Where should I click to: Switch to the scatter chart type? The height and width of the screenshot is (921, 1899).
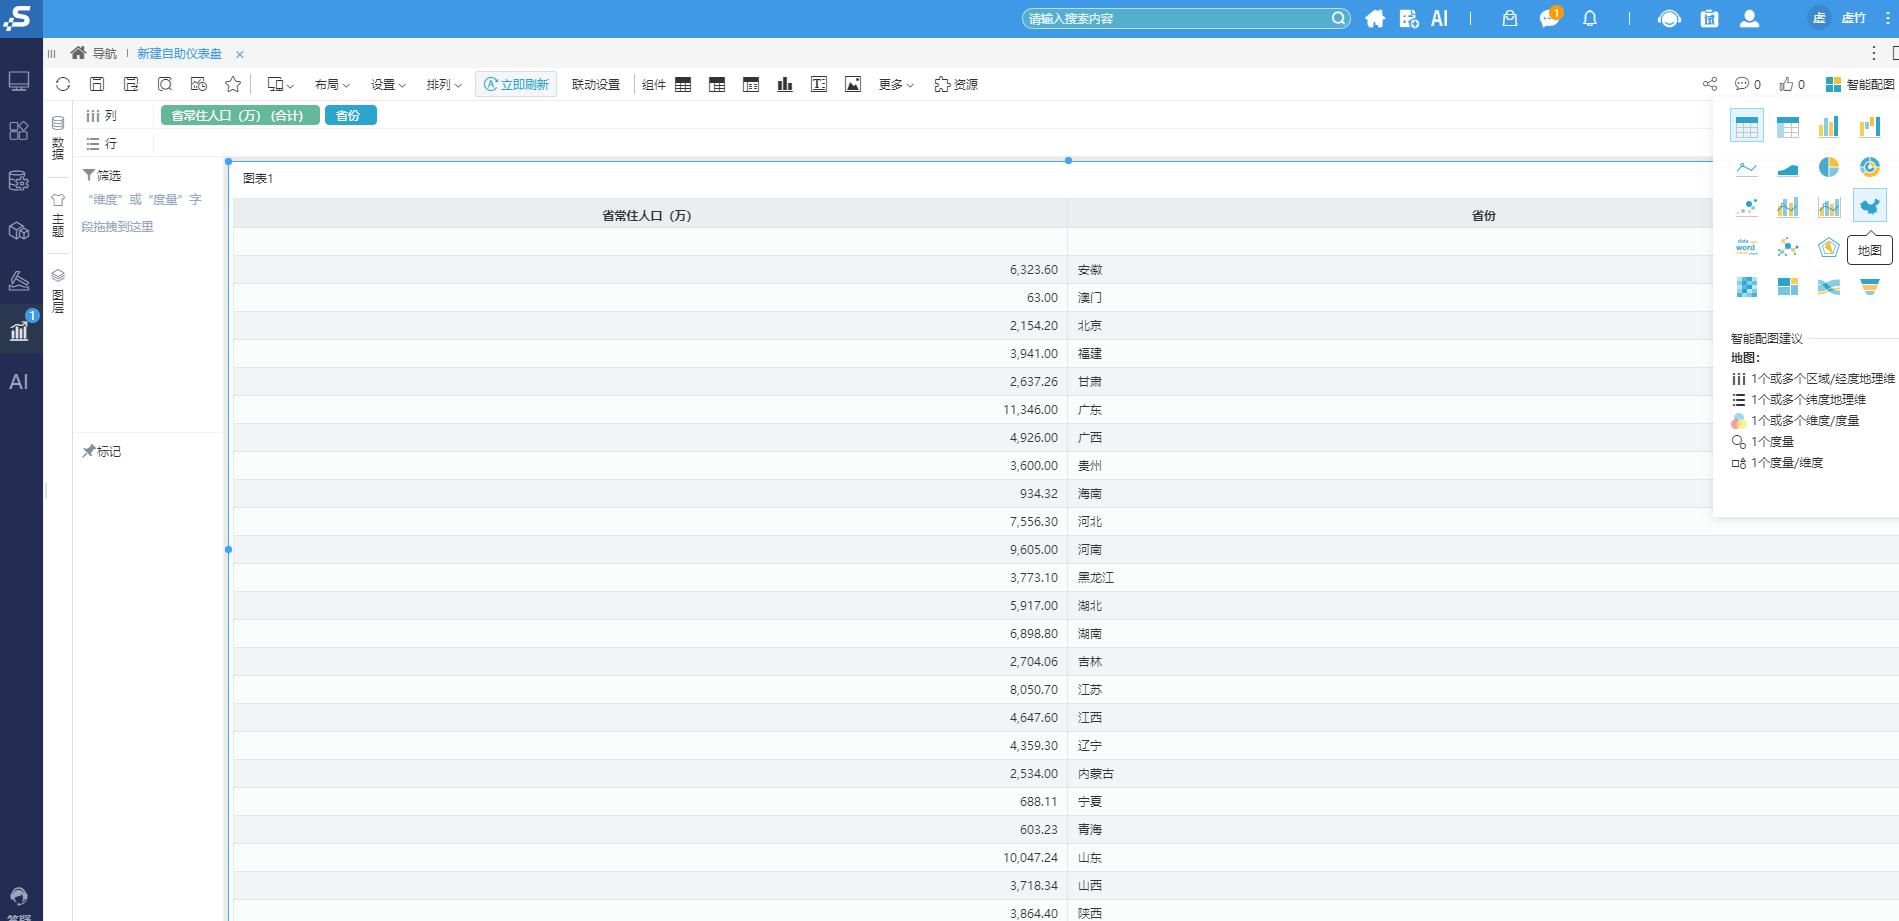(1746, 207)
